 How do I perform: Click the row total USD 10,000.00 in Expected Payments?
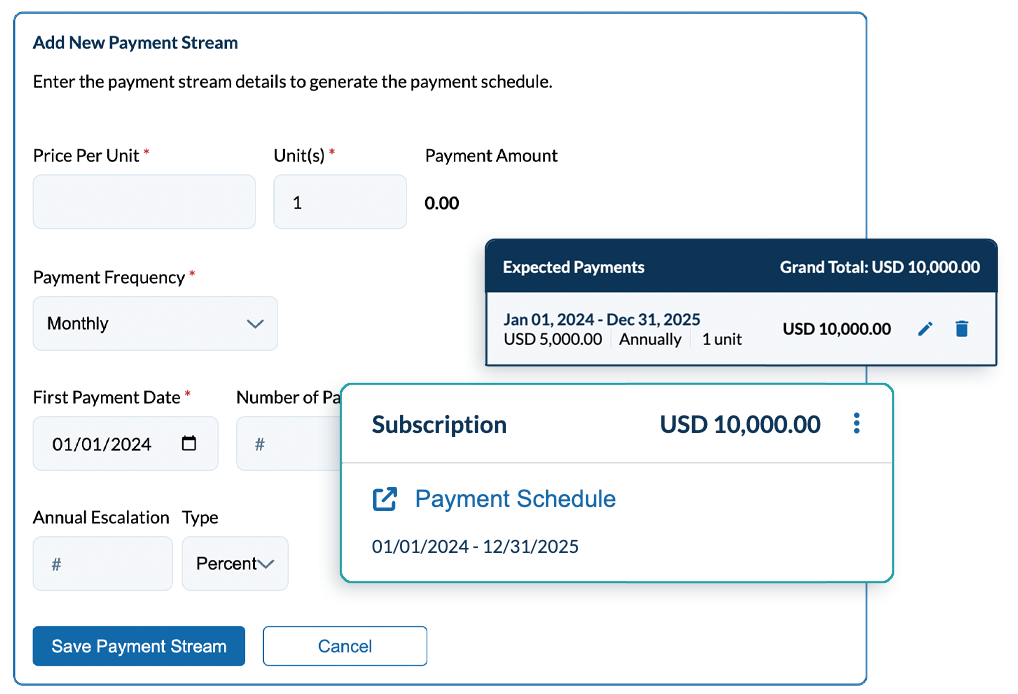(837, 329)
